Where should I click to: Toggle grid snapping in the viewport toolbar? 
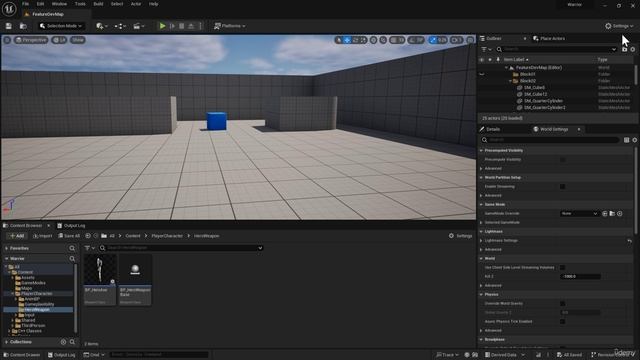(x=393, y=40)
